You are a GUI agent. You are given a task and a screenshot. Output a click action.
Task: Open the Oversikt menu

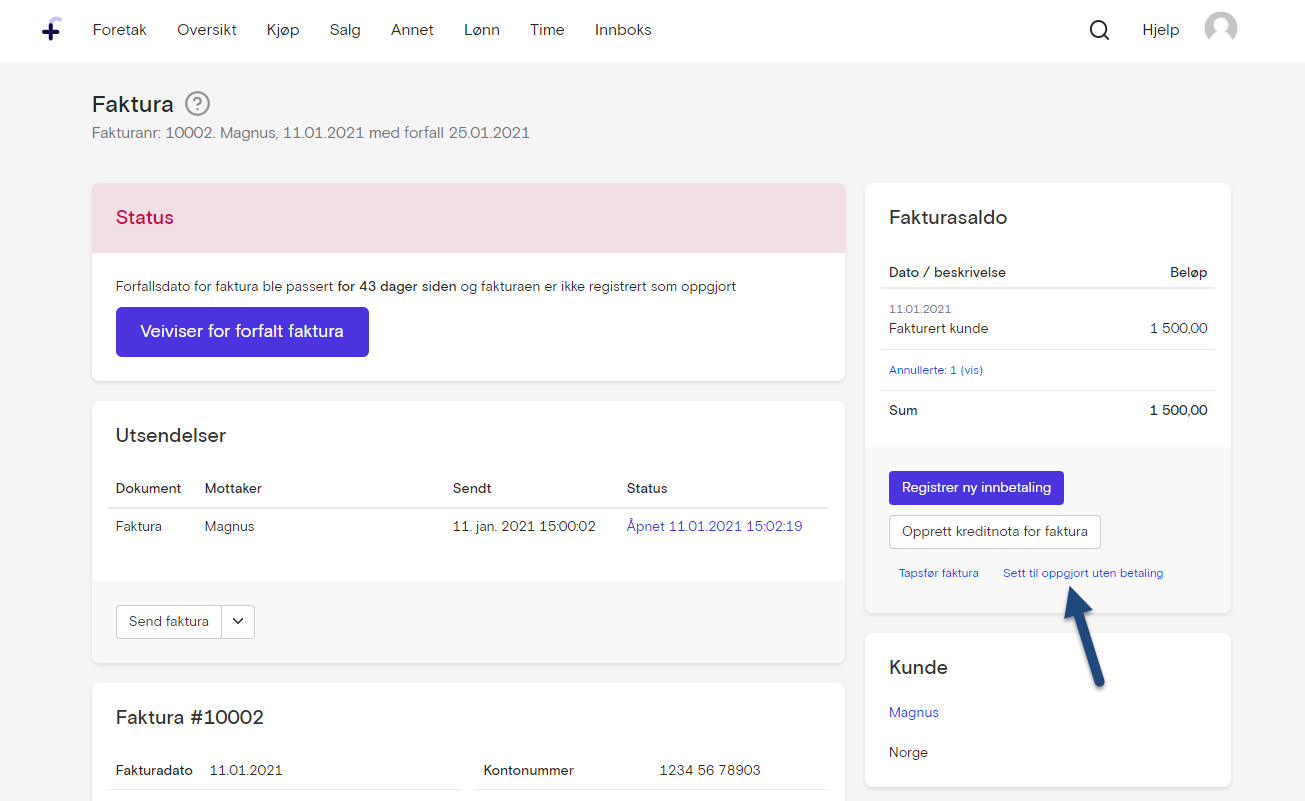click(x=207, y=30)
